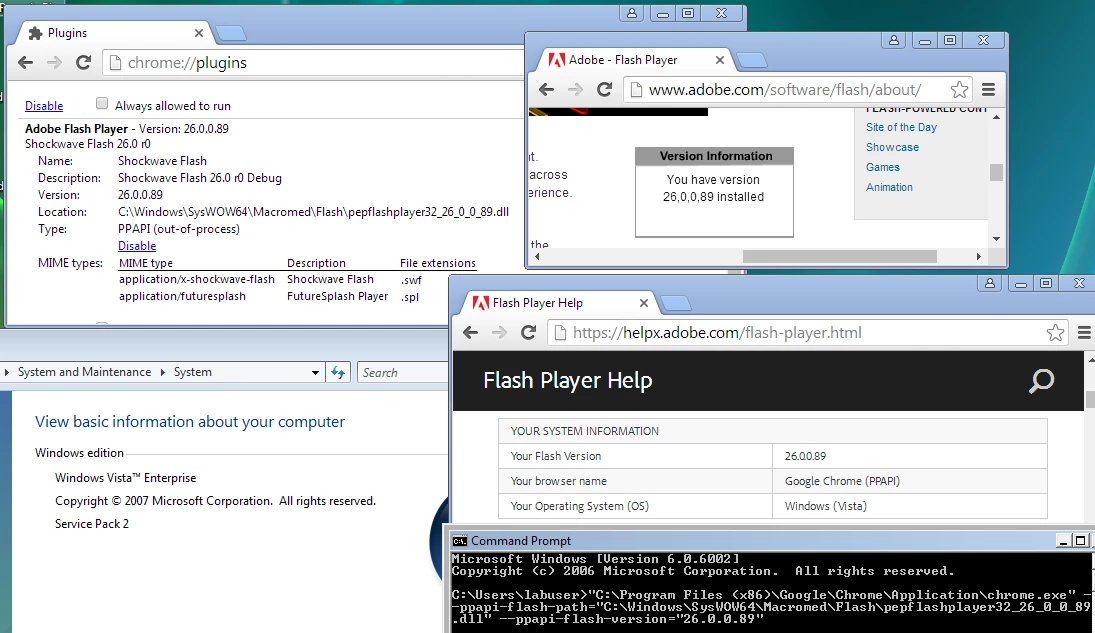
Task: Reload the adobe.com flash about page
Action: coord(605,89)
